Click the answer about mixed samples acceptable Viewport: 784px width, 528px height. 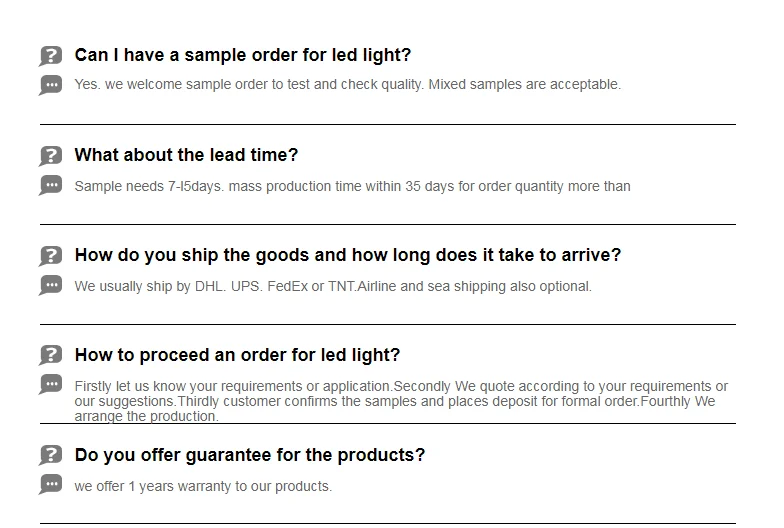[x=347, y=85]
